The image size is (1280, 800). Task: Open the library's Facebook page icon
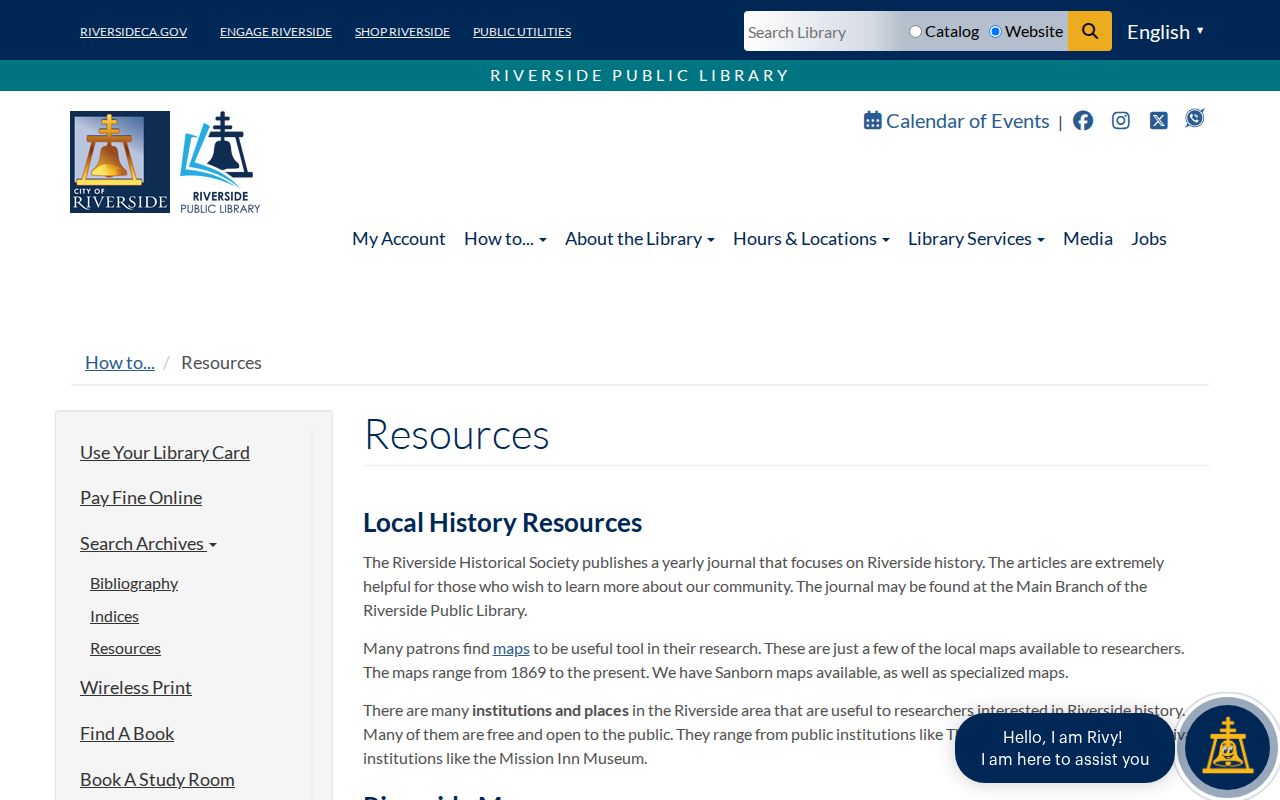(1083, 121)
